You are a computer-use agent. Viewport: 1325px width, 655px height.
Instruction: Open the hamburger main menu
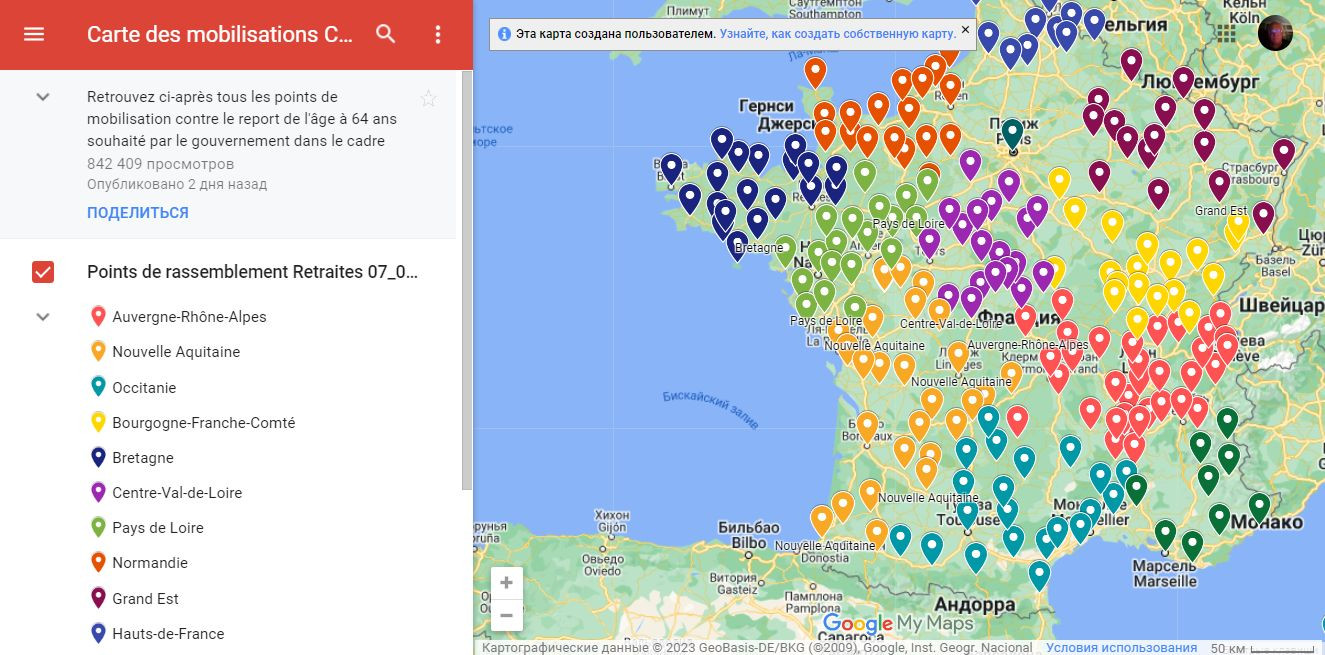[x=34, y=34]
